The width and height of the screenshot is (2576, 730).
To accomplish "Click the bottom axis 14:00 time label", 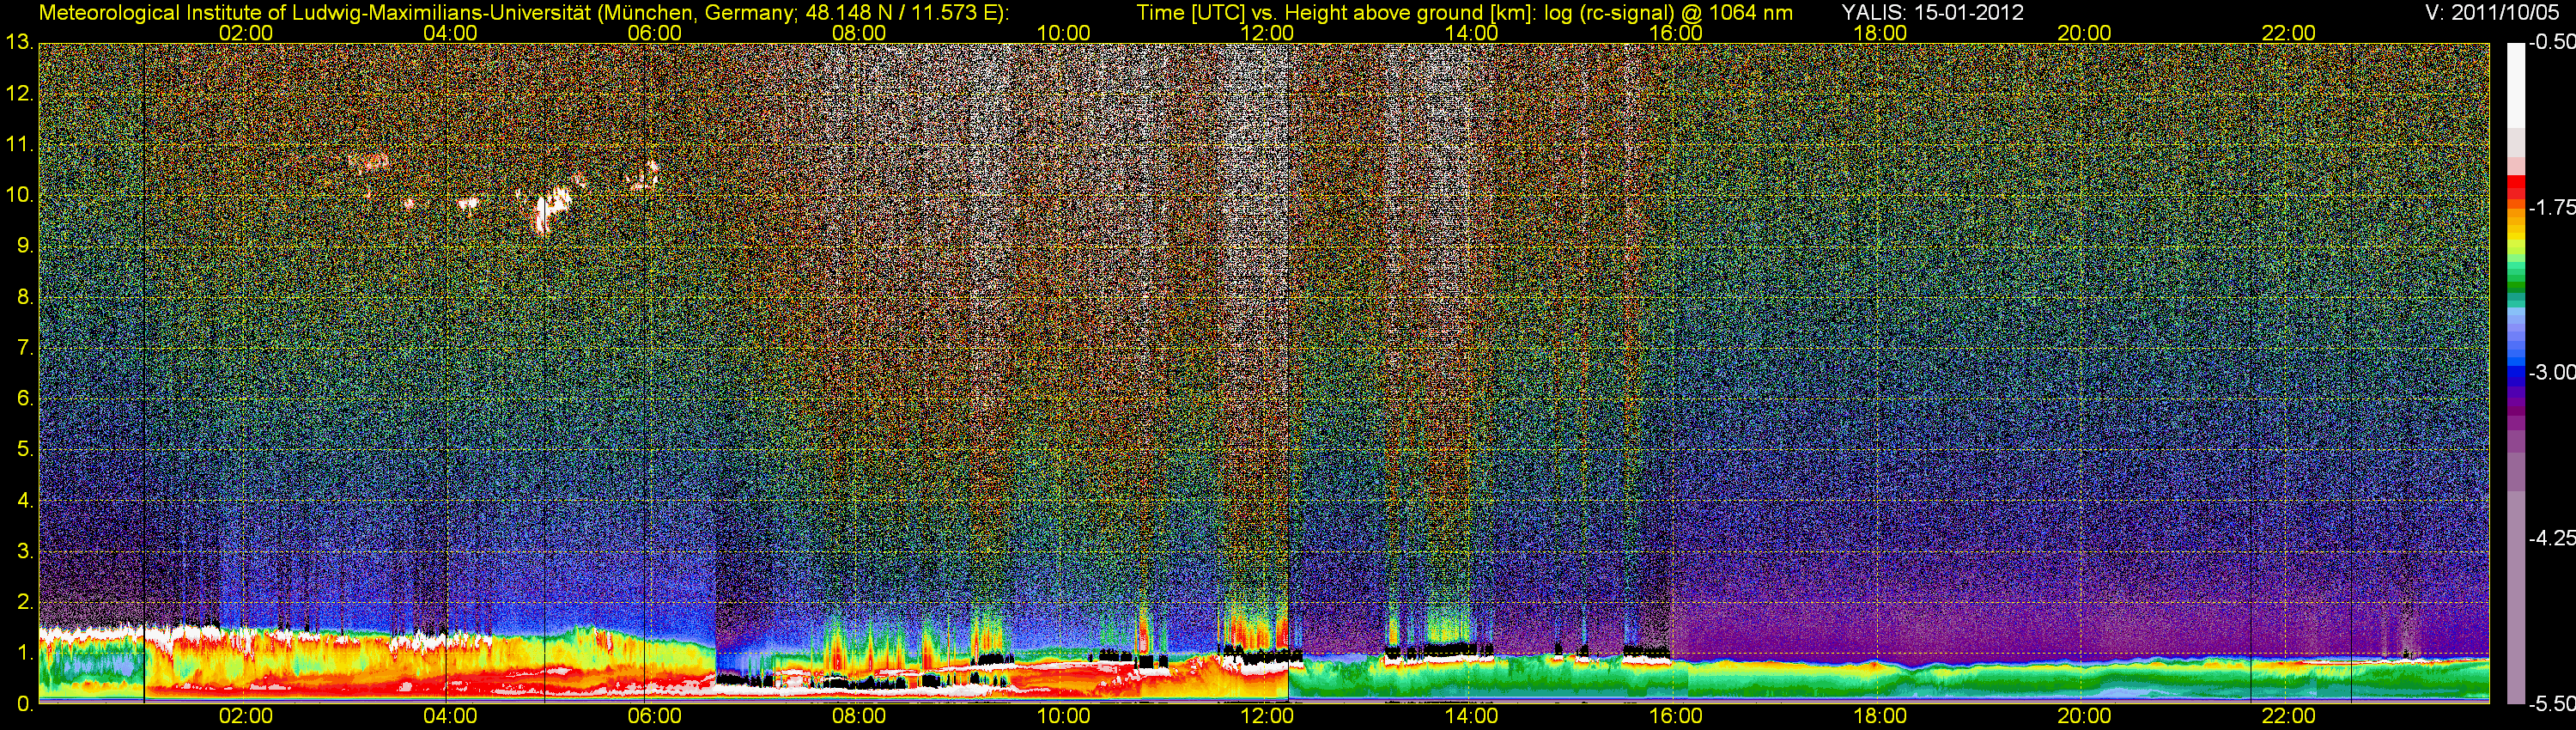I will 1471,716.
